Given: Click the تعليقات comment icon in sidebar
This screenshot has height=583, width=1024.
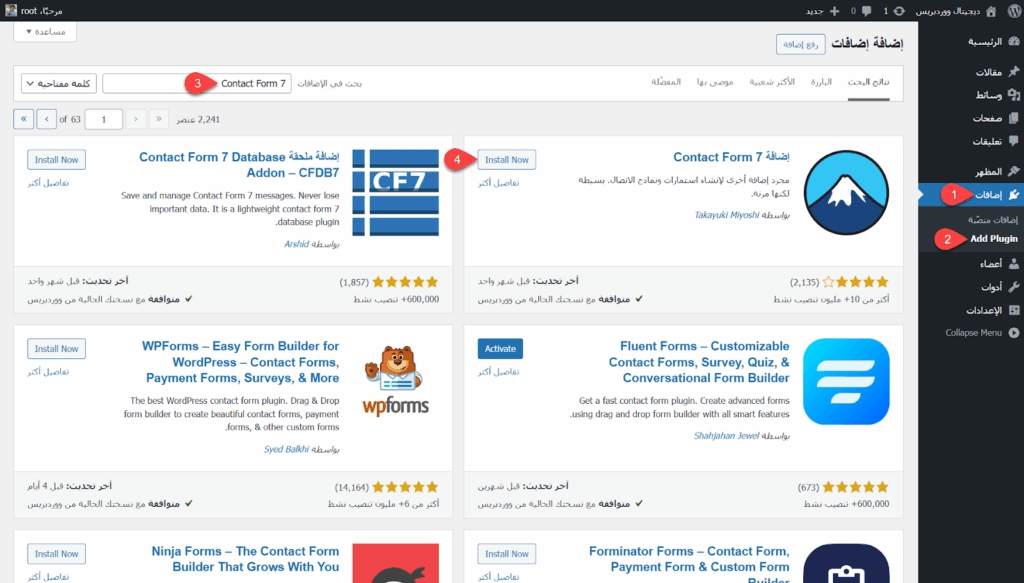Looking at the screenshot, I should tap(1014, 141).
